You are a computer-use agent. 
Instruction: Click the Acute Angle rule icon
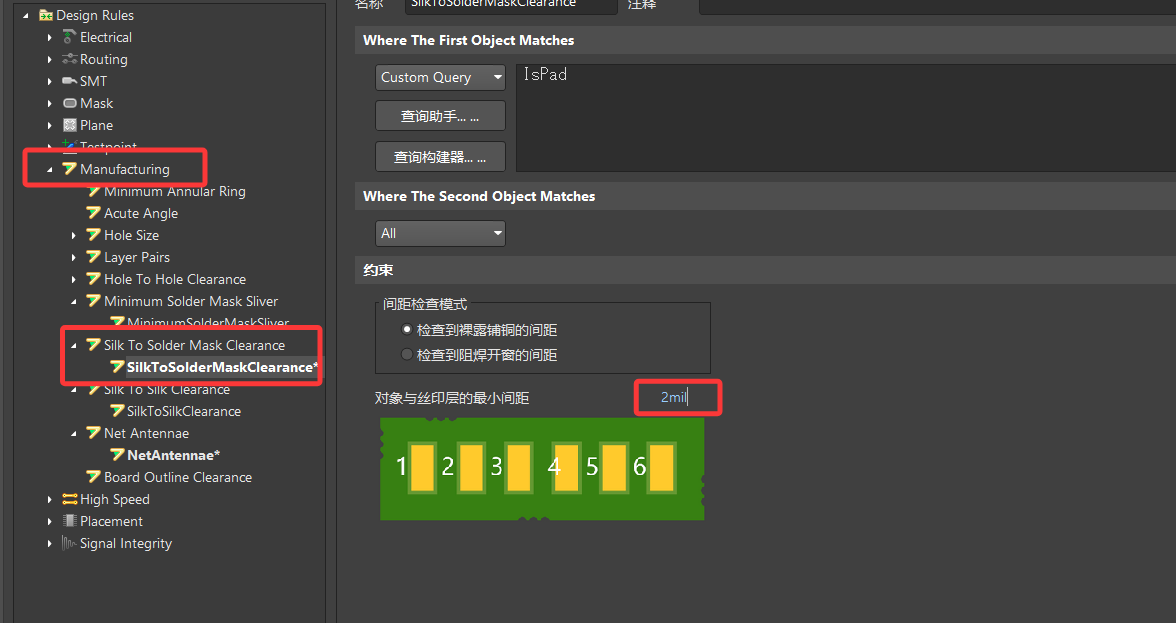point(94,213)
